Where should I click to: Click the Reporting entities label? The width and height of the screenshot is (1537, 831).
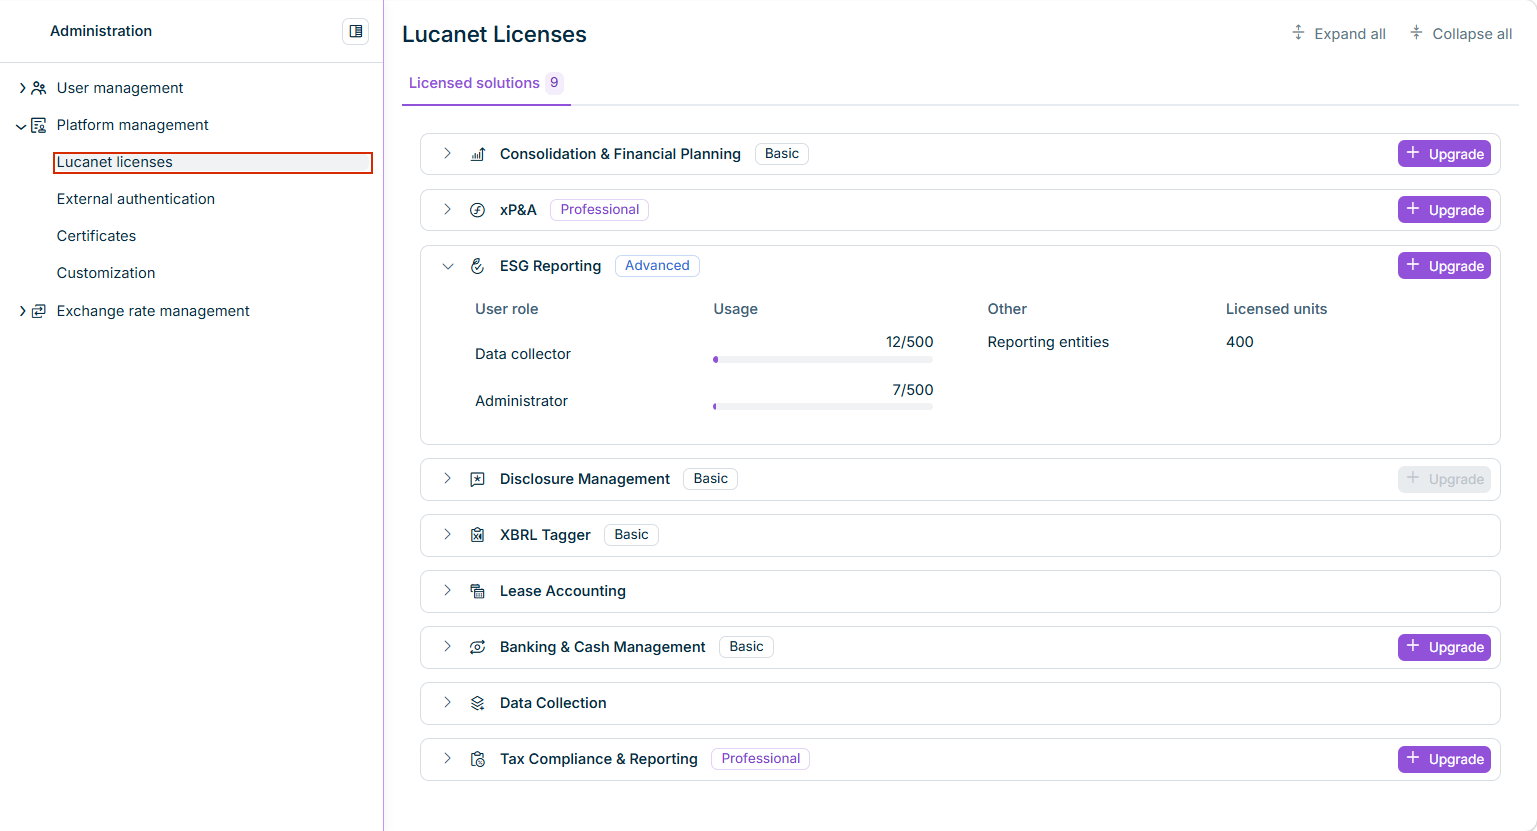(x=1048, y=342)
